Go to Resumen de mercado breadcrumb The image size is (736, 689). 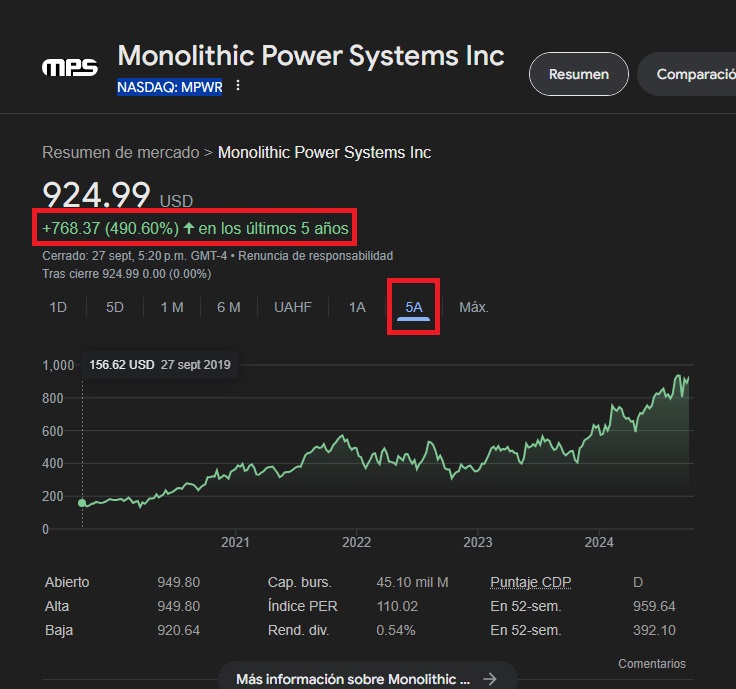point(120,153)
